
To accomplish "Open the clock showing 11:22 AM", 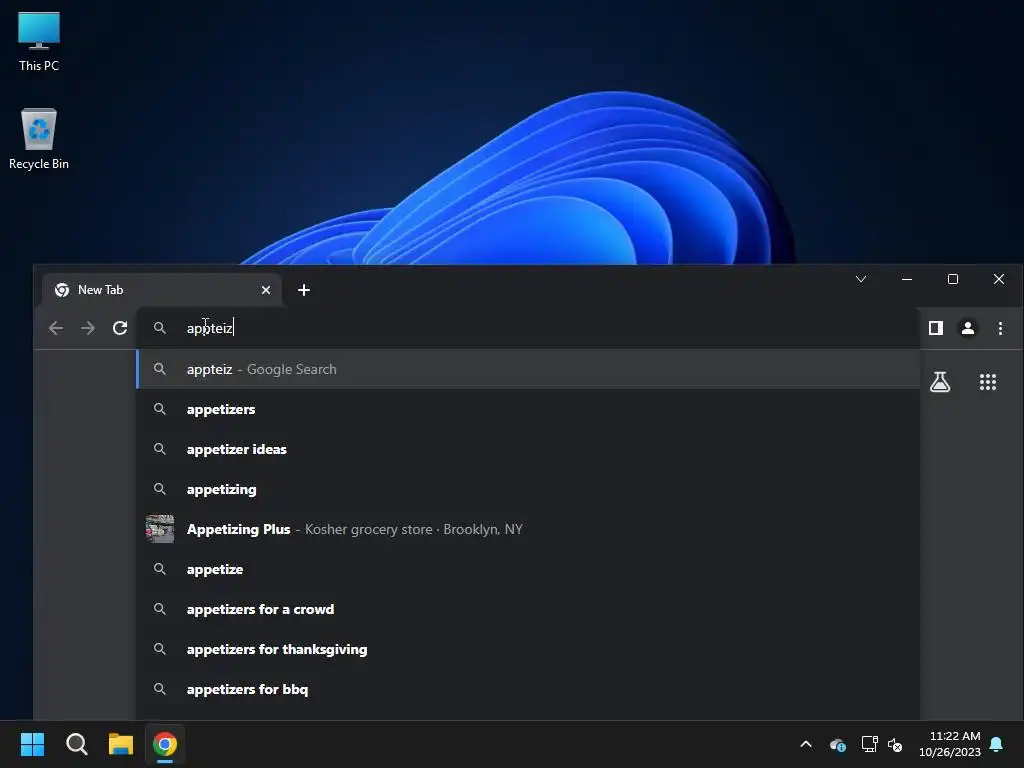I will [x=950, y=744].
